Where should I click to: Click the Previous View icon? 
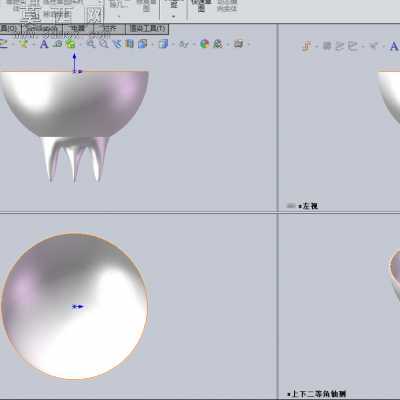coord(117,44)
